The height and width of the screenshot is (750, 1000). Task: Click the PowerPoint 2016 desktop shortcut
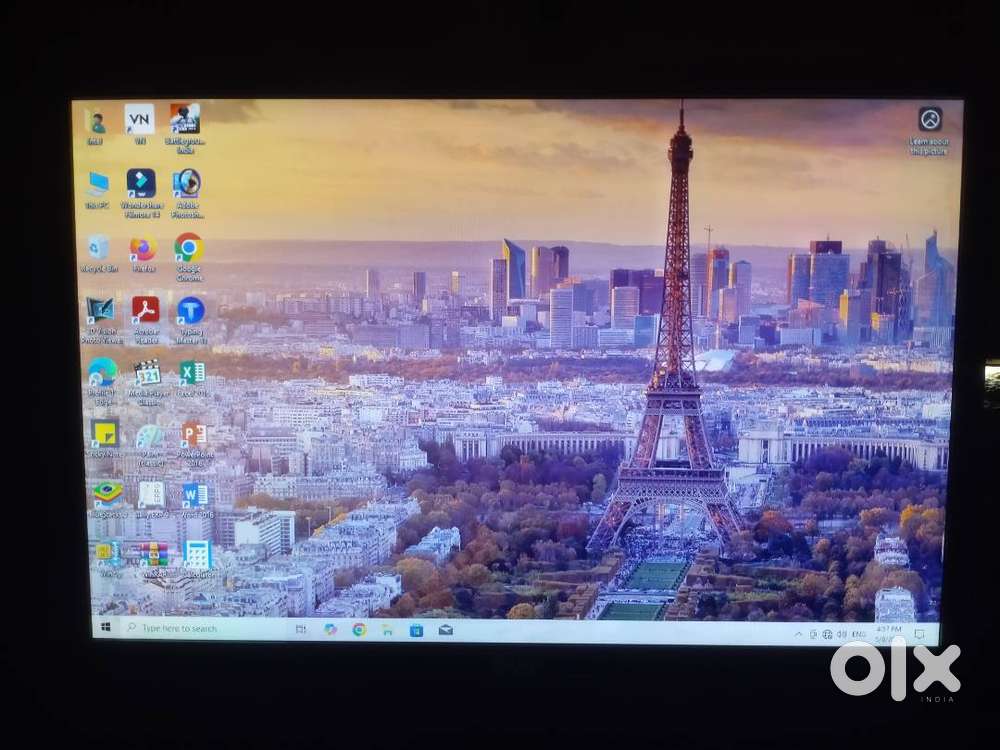click(194, 435)
